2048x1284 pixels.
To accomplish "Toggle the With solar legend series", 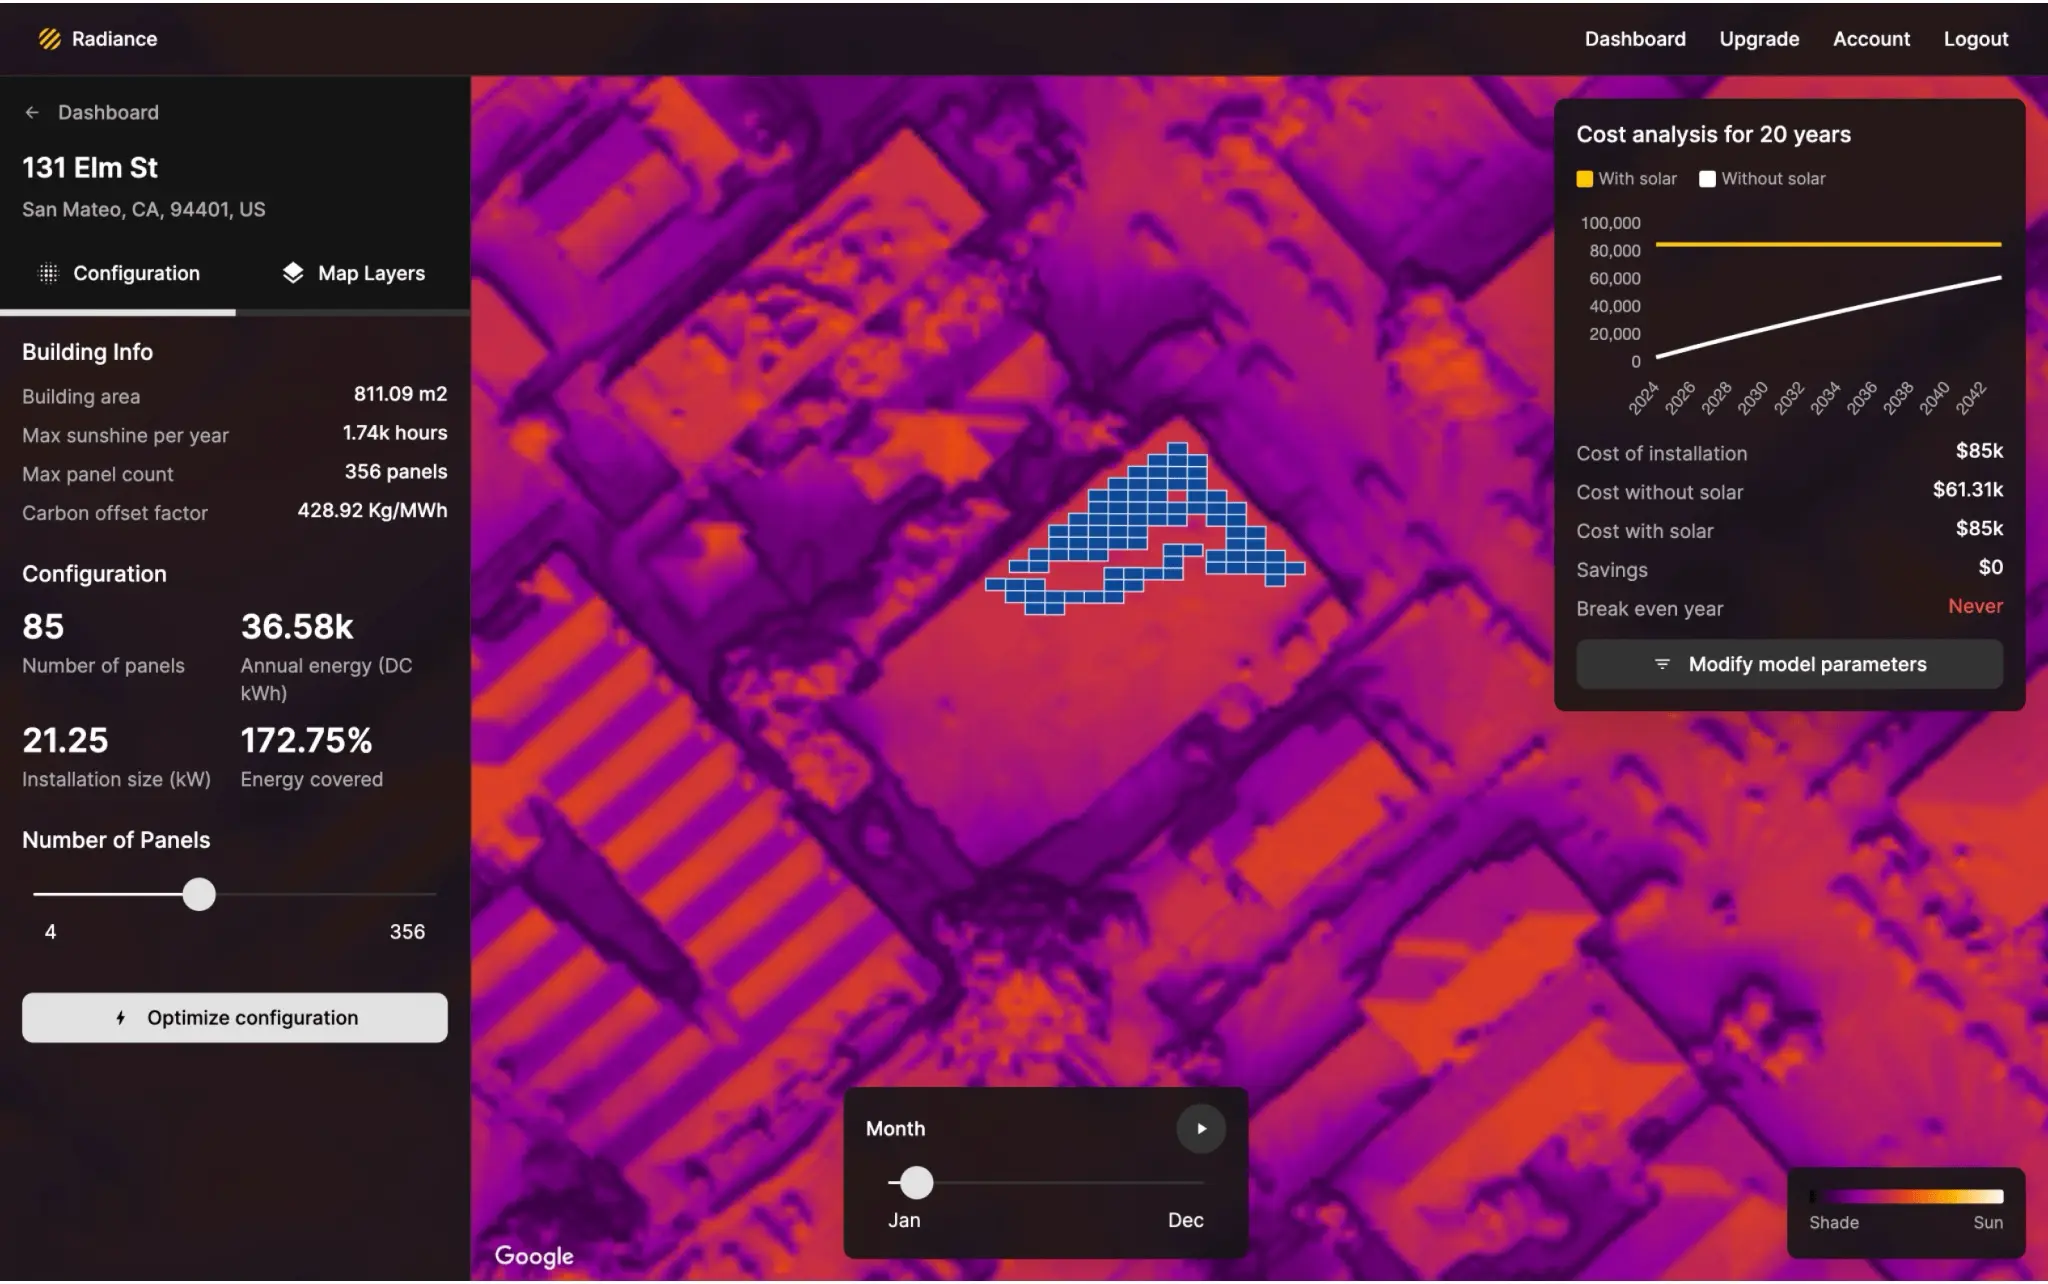I will pos(1626,179).
